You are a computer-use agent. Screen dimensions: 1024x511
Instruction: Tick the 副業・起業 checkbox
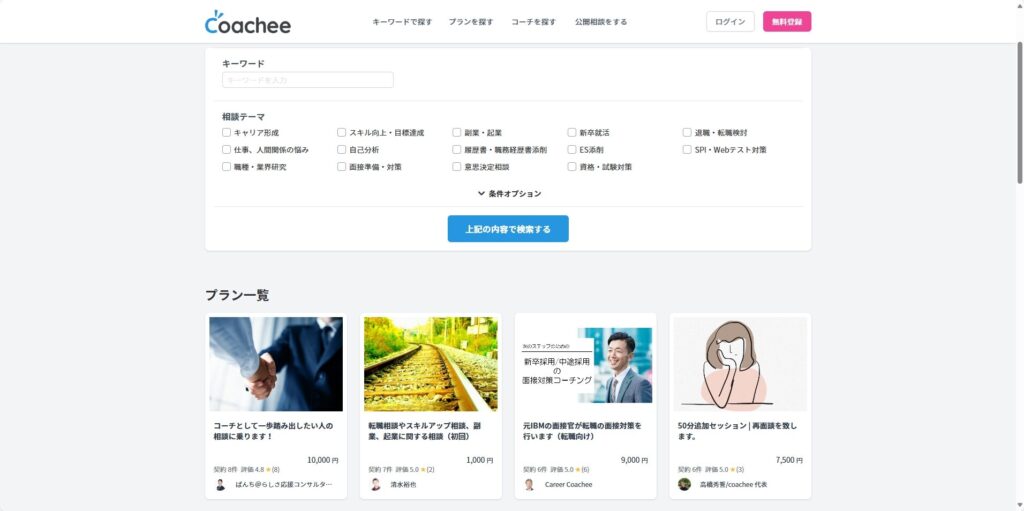tap(457, 132)
